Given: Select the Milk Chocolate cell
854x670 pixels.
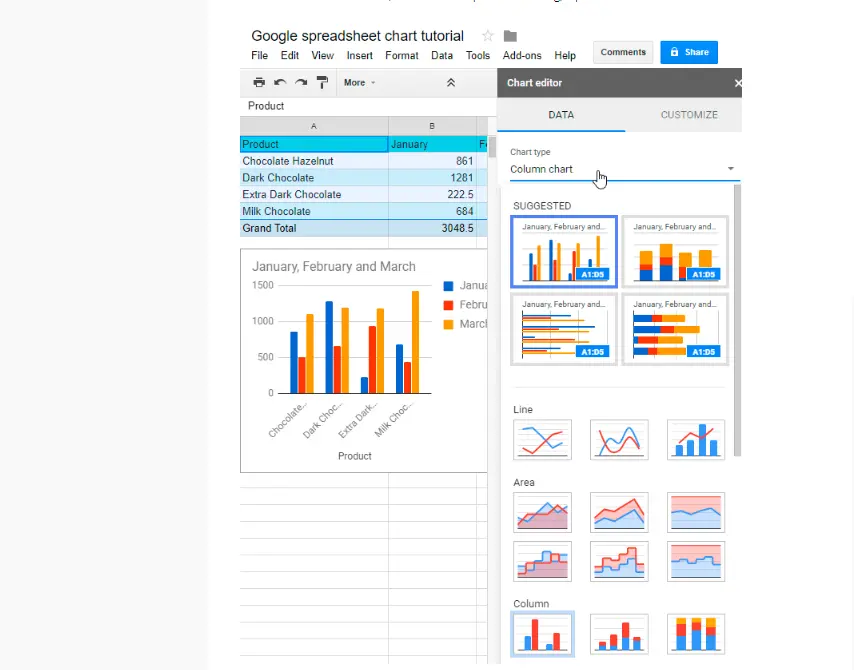Looking at the screenshot, I should (x=314, y=211).
